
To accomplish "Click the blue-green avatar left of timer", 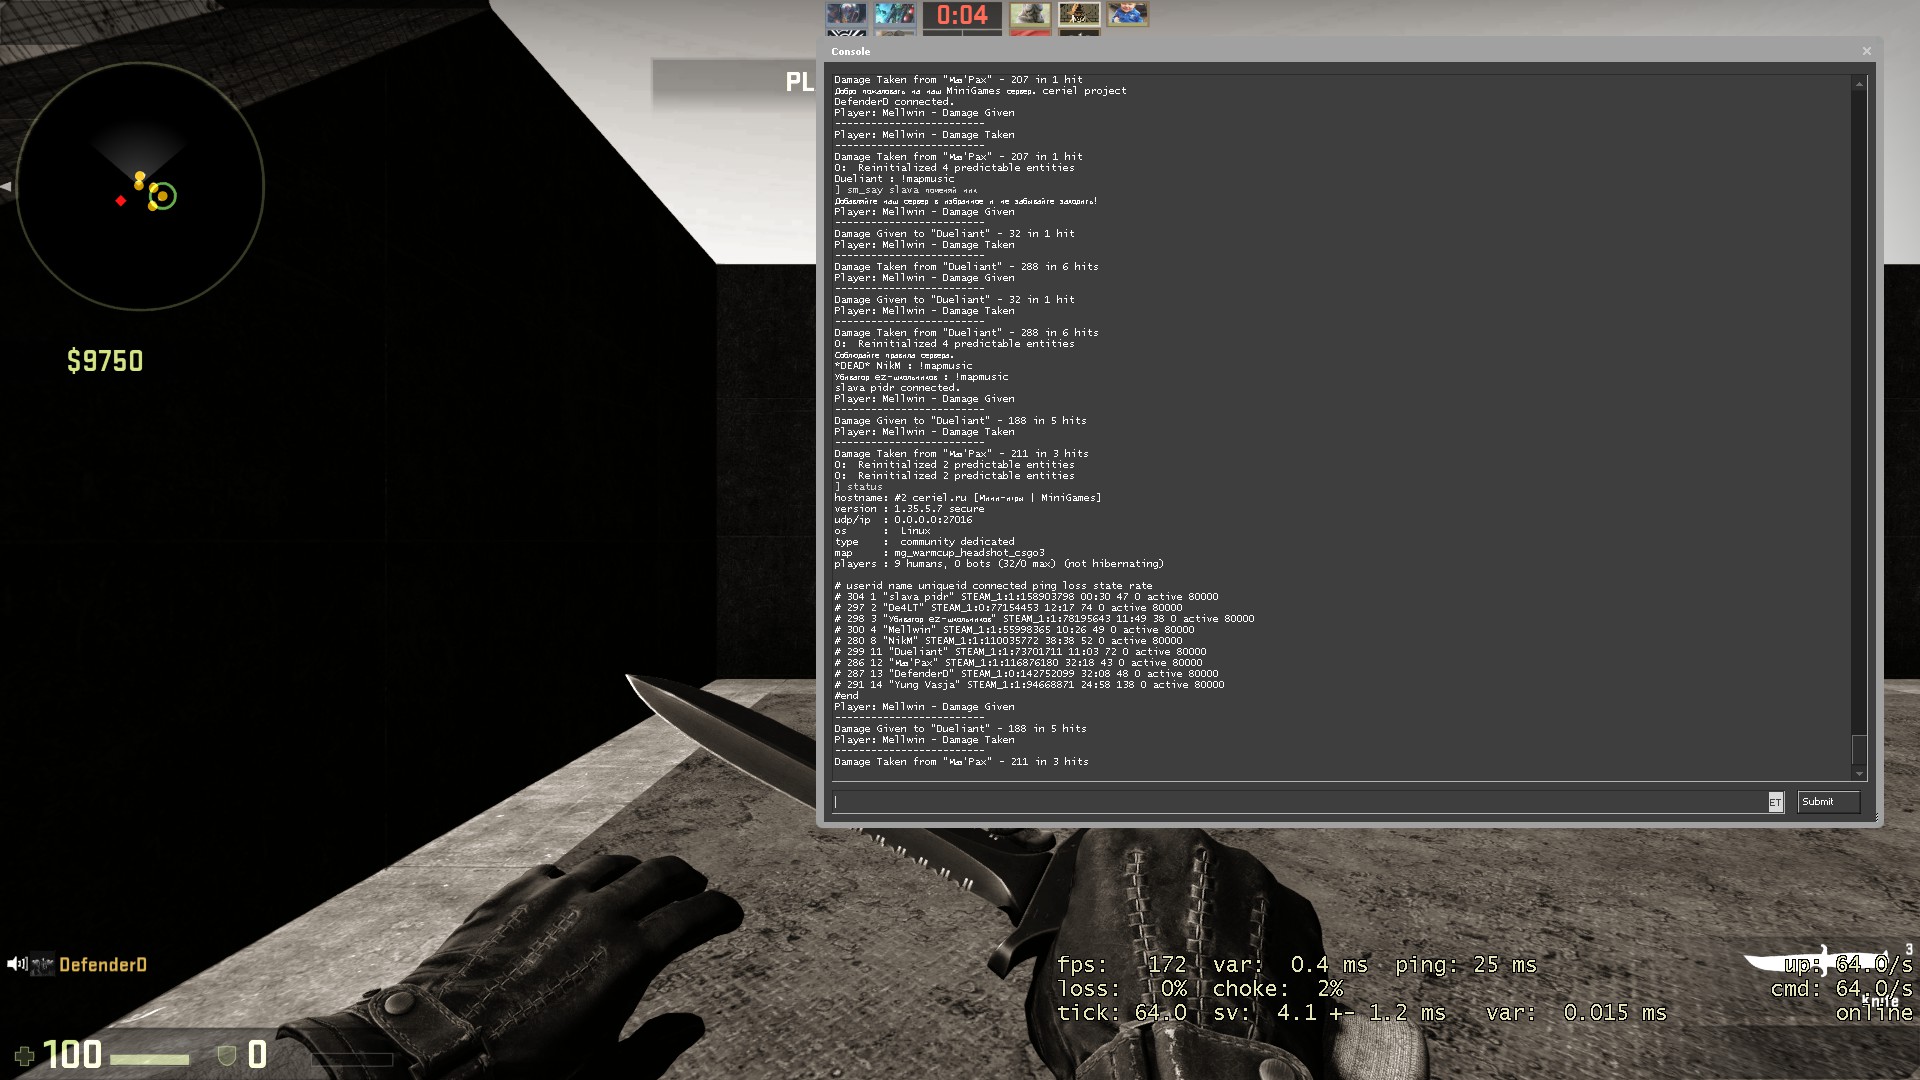I will coord(894,14).
